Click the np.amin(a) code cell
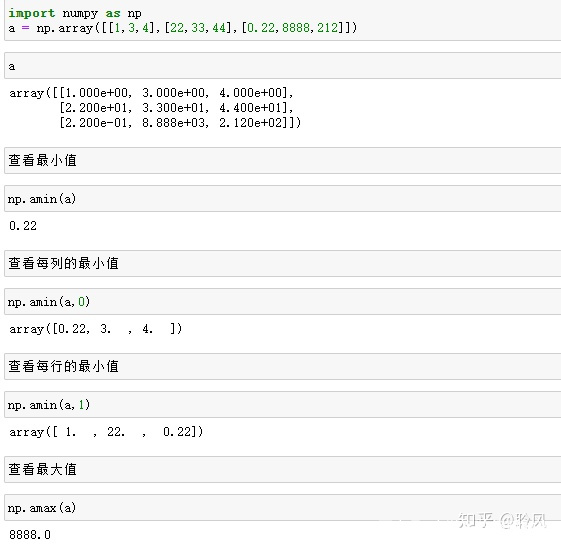Screen dimensions: 561x544 (283, 198)
